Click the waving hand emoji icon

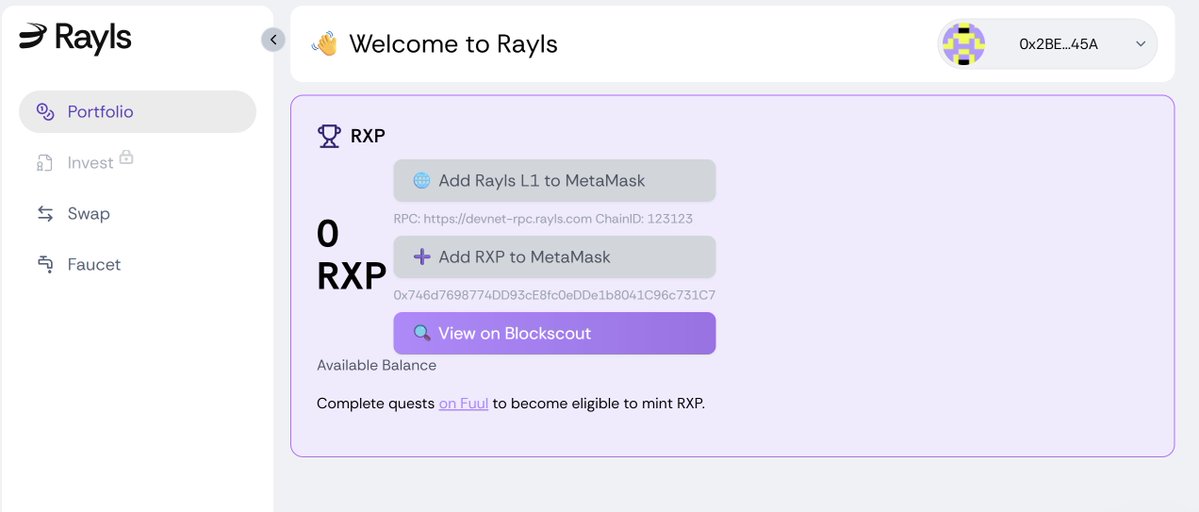[324, 44]
